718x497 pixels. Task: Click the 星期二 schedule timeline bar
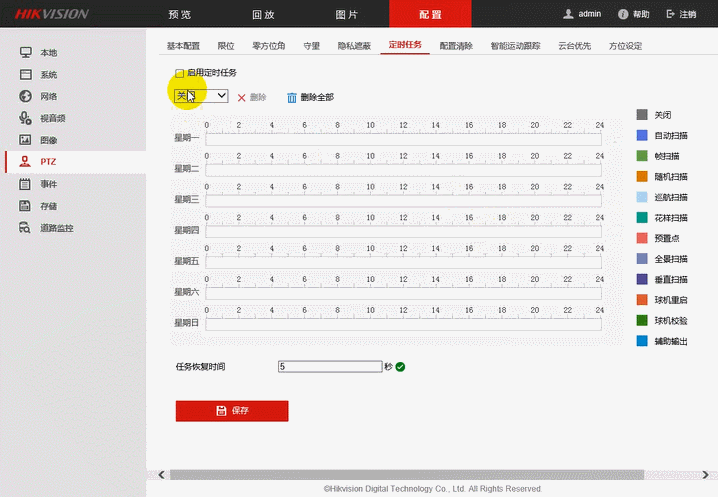pos(403,170)
